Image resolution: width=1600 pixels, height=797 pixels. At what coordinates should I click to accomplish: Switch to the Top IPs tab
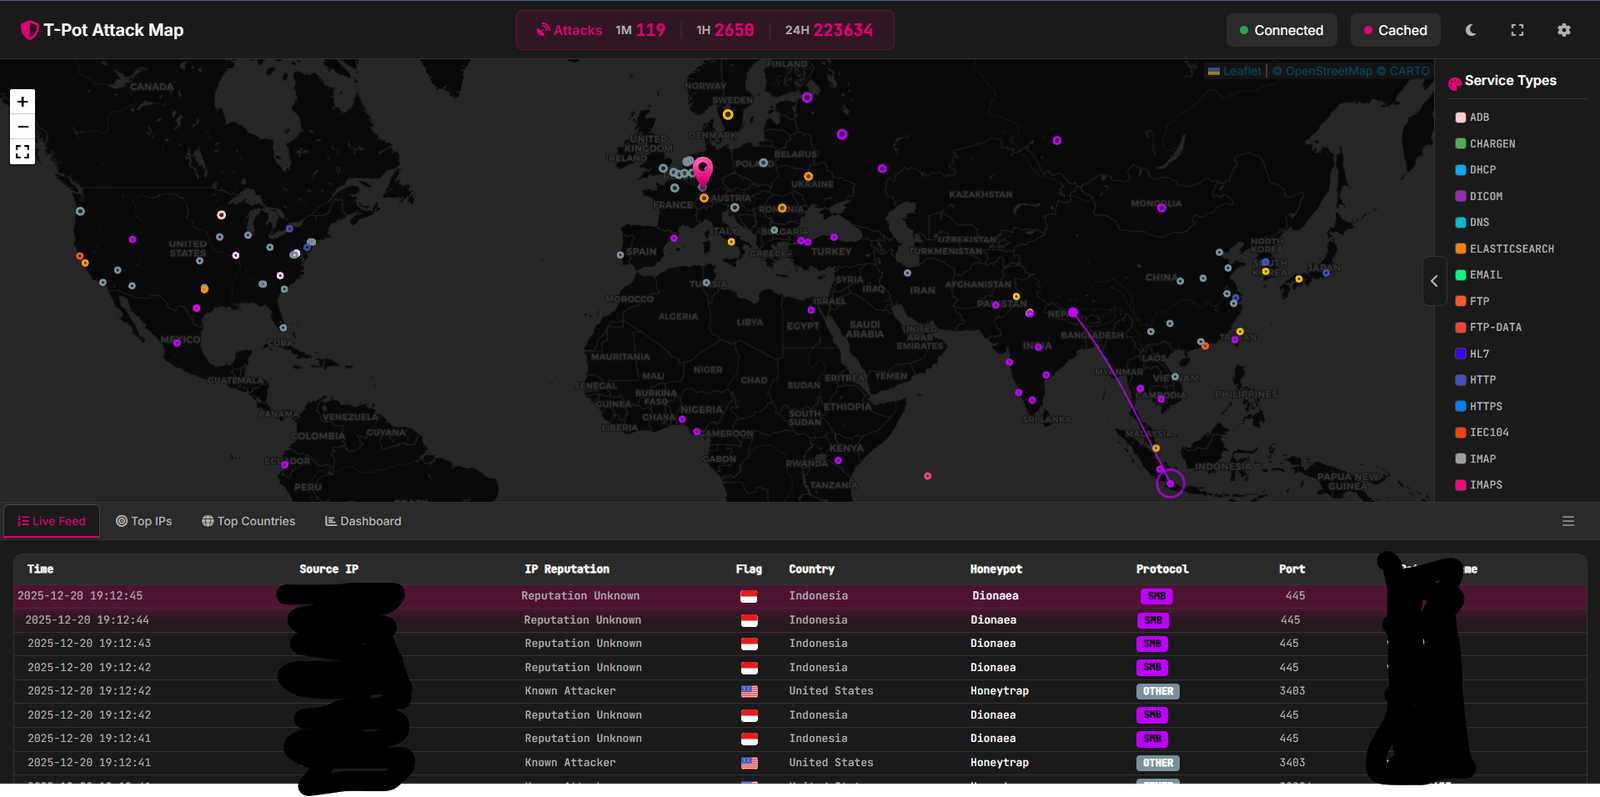(x=144, y=521)
